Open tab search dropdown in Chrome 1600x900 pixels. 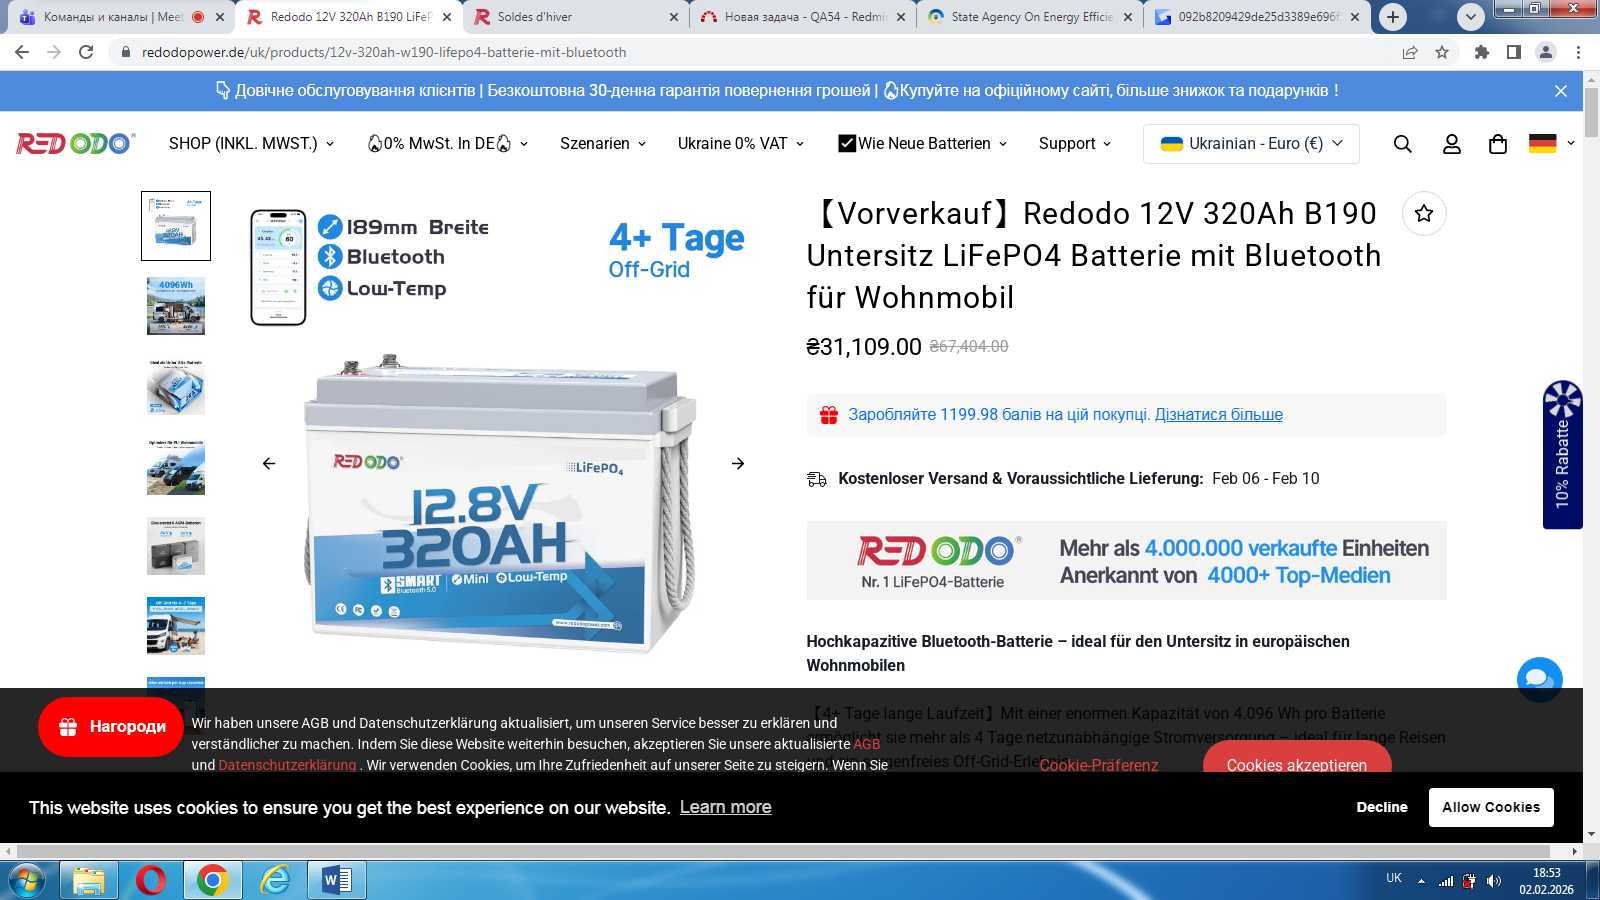[x=1471, y=17]
